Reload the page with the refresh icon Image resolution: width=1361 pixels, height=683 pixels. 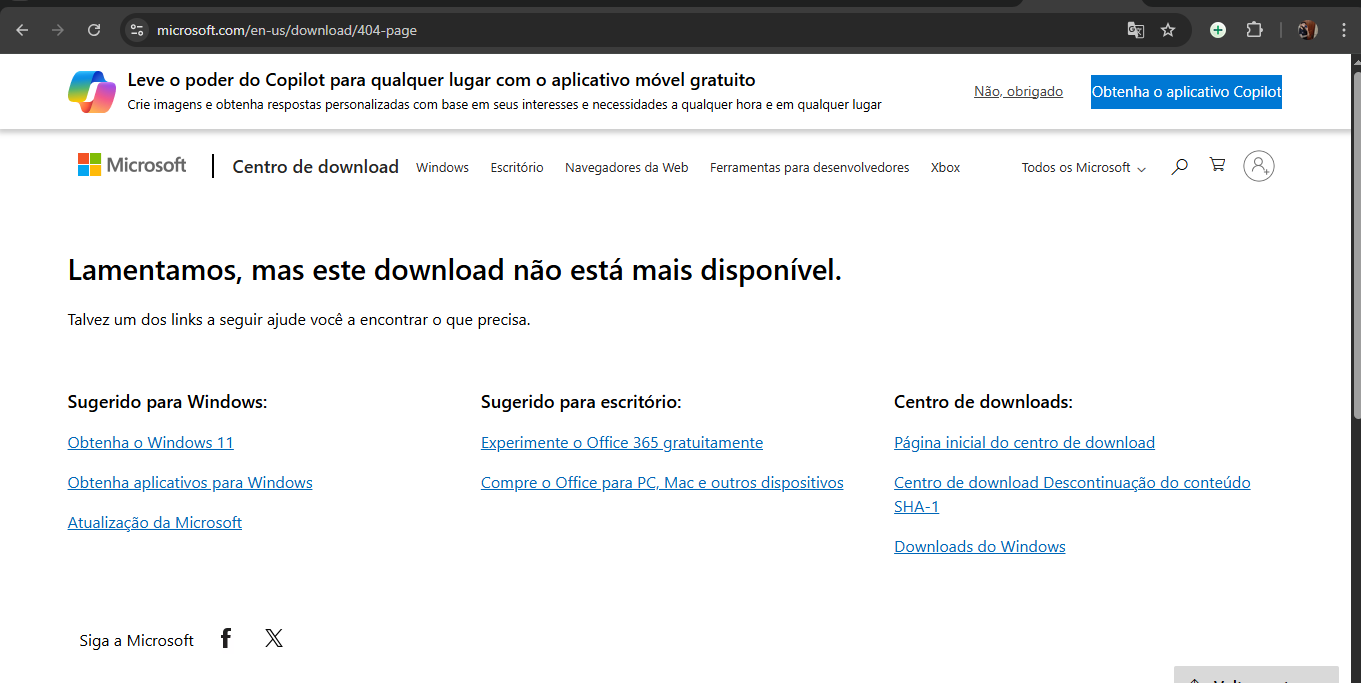coord(94,30)
